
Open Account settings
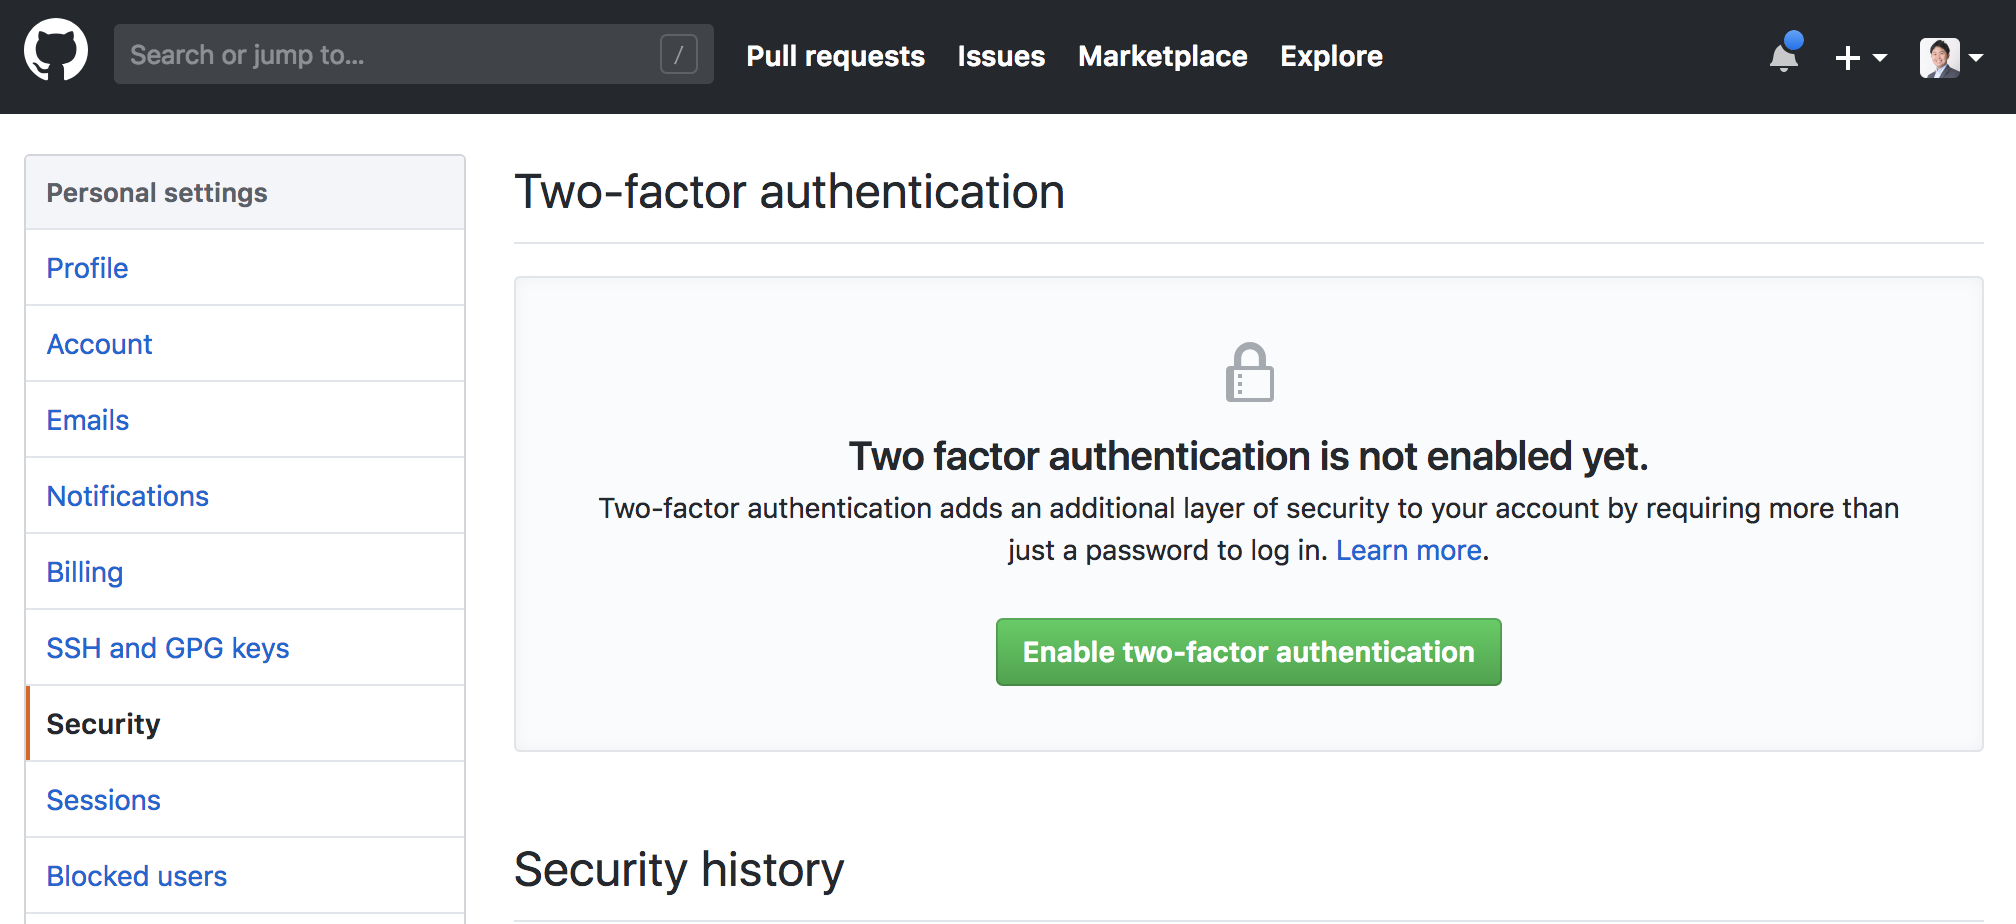coord(99,343)
